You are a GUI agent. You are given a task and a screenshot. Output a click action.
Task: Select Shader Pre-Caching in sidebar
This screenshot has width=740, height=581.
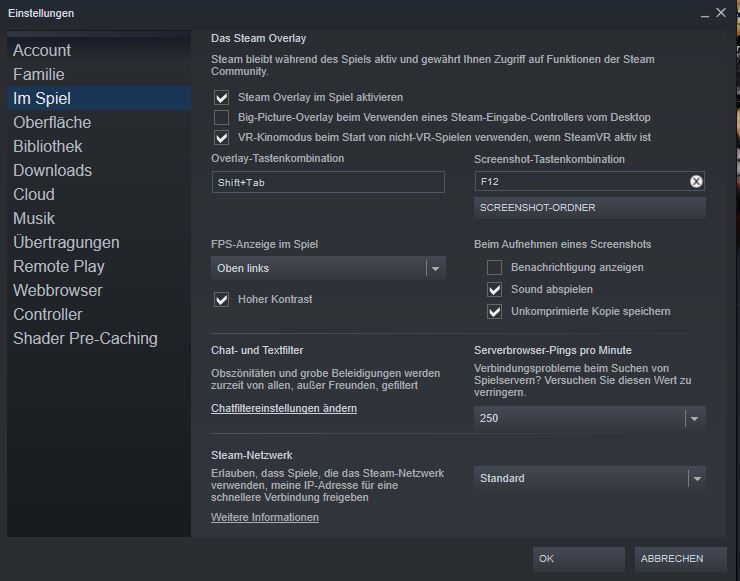point(85,338)
